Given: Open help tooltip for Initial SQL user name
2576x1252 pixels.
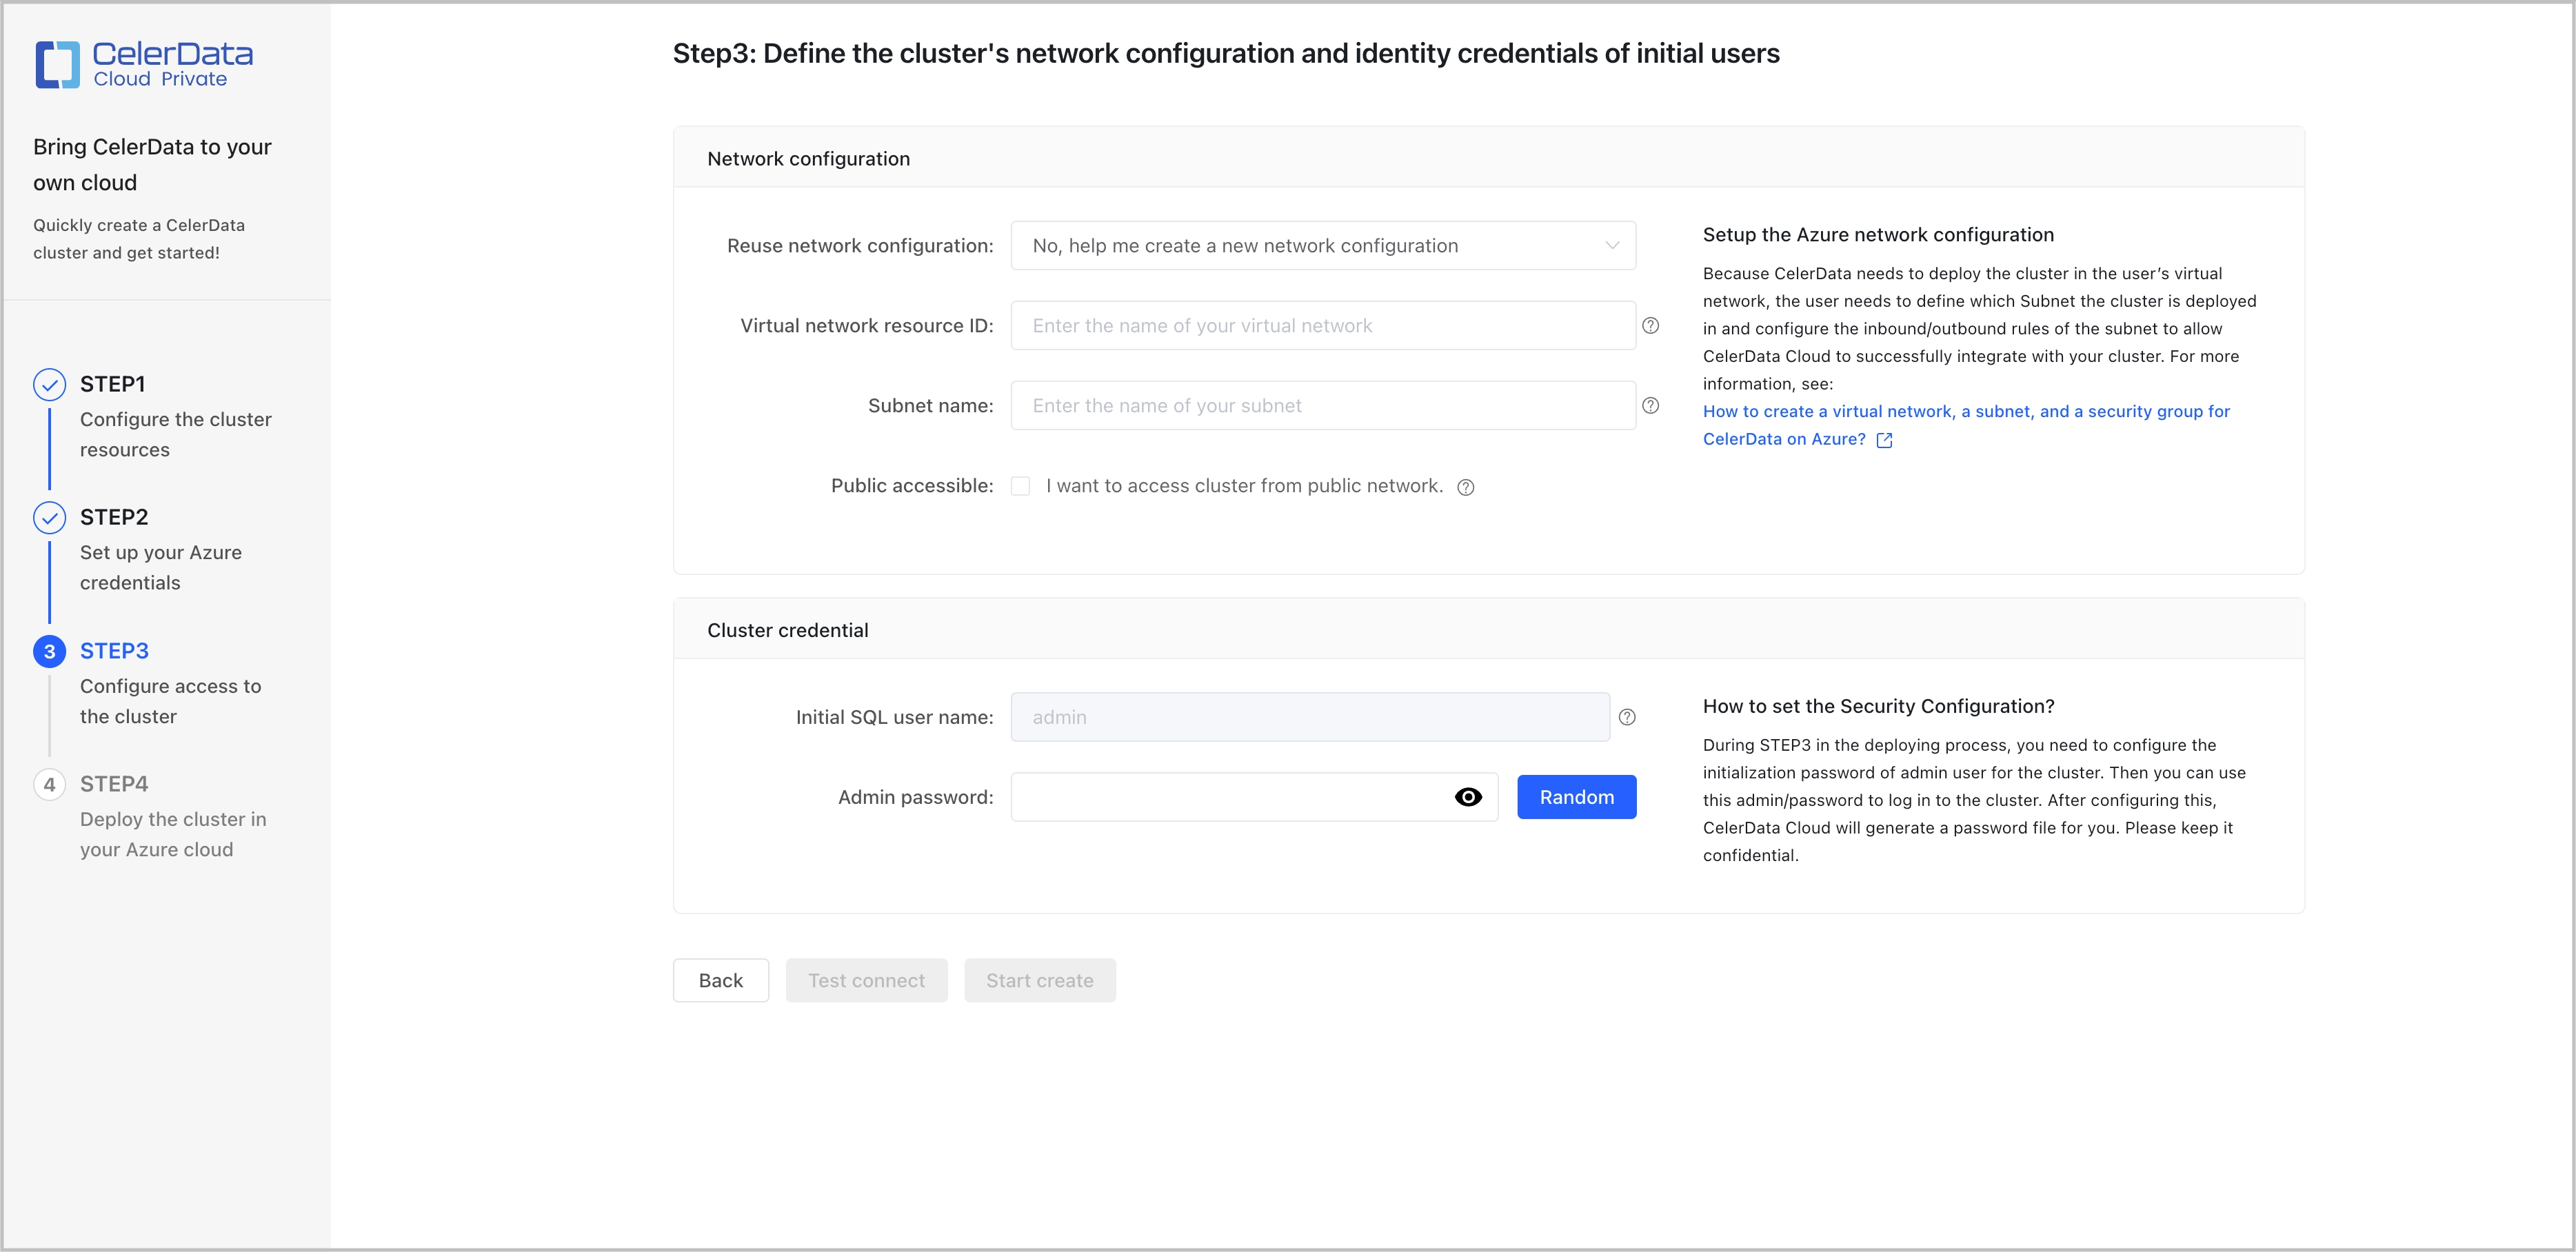Looking at the screenshot, I should [x=1627, y=717].
